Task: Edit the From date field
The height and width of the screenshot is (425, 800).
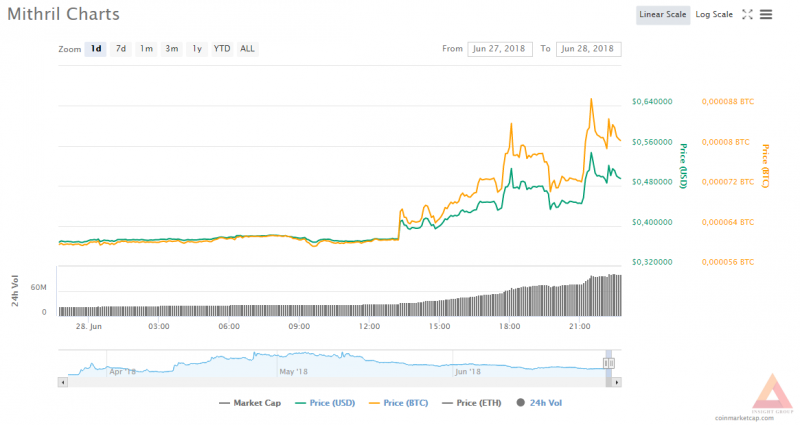Action: pos(499,49)
